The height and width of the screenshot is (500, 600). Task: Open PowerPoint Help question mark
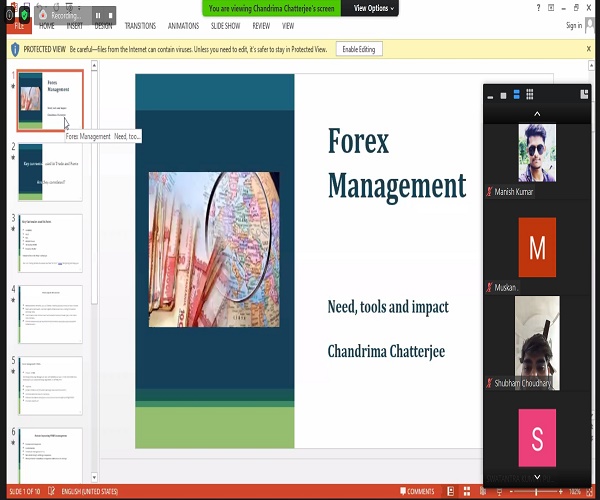(x=538, y=8)
